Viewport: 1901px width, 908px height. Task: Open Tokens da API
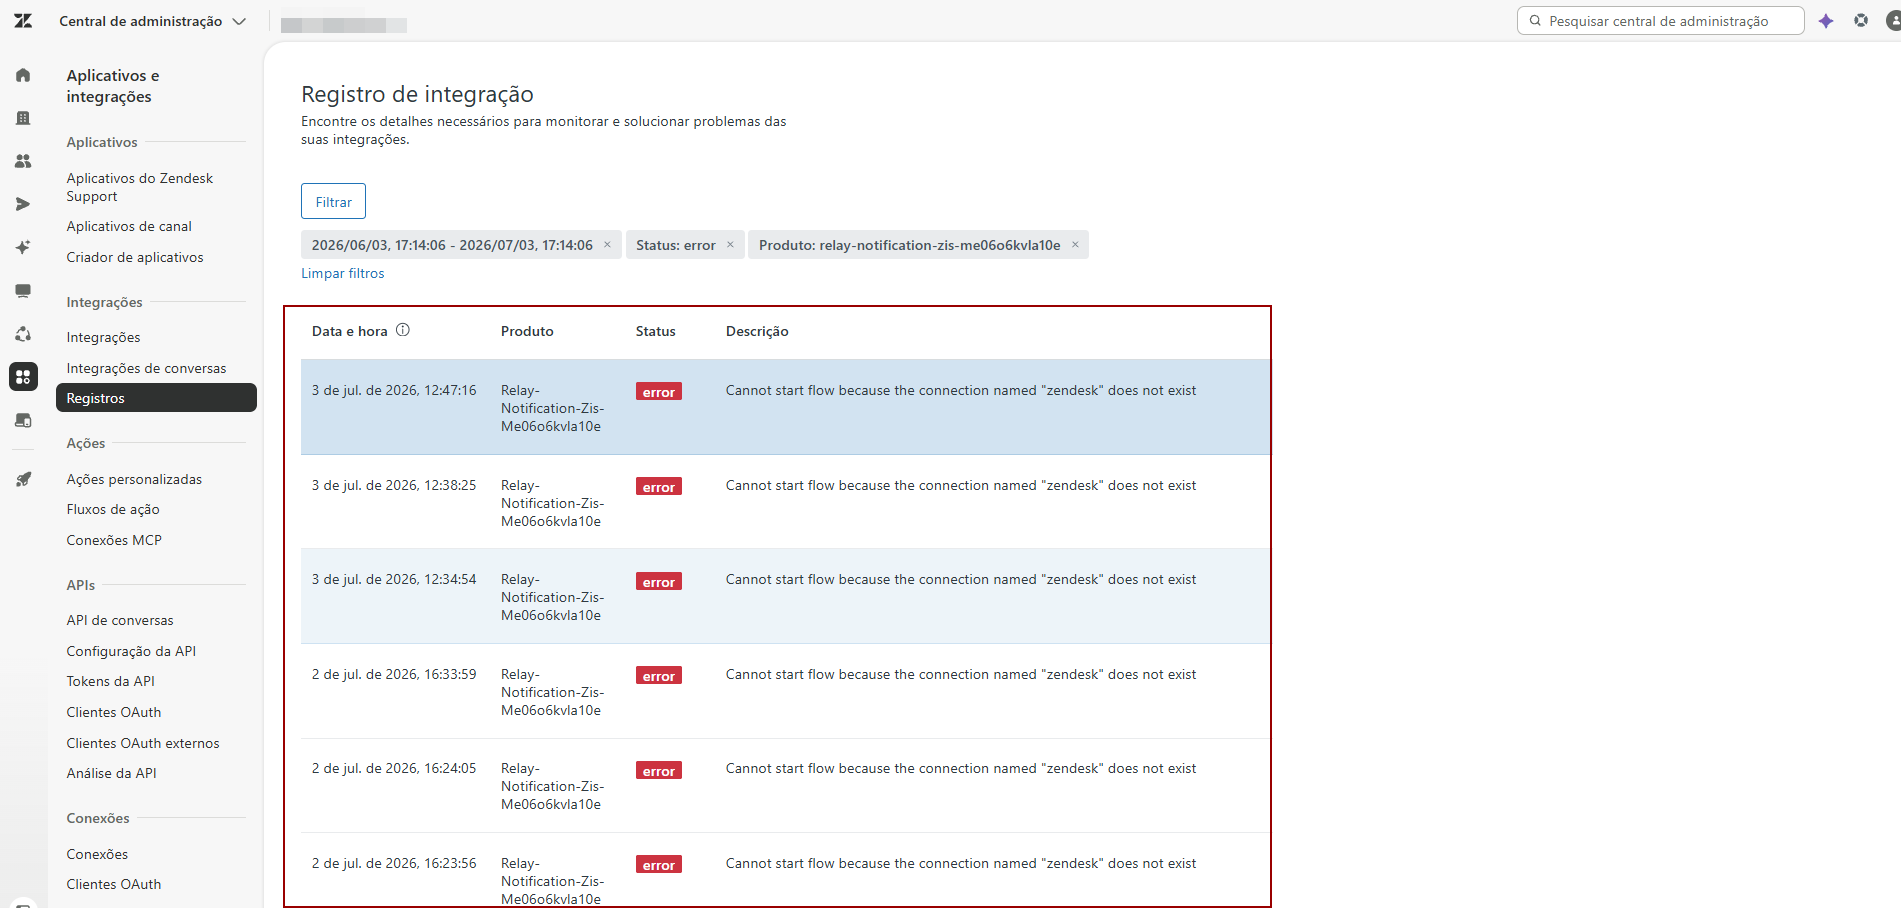110,681
